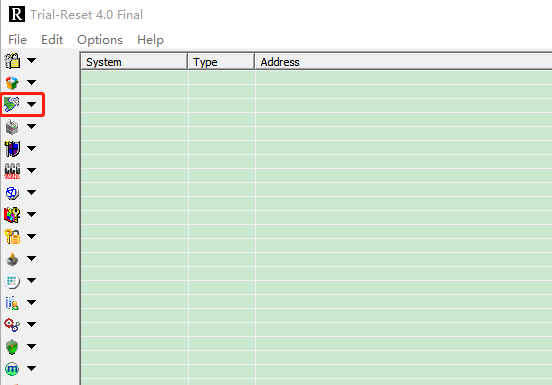The image size is (552, 385).
Task: Click the blue sphere wireframe icon
Action: click(x=12, y=192)
